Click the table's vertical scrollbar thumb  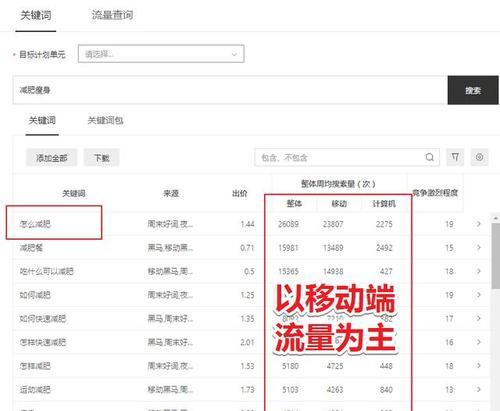(x=496, y=255)
